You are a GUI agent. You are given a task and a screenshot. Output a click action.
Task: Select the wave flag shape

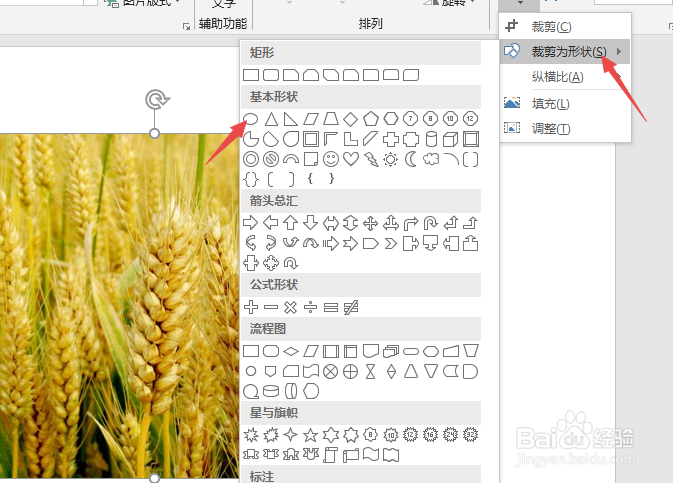(x=370, y=454)
